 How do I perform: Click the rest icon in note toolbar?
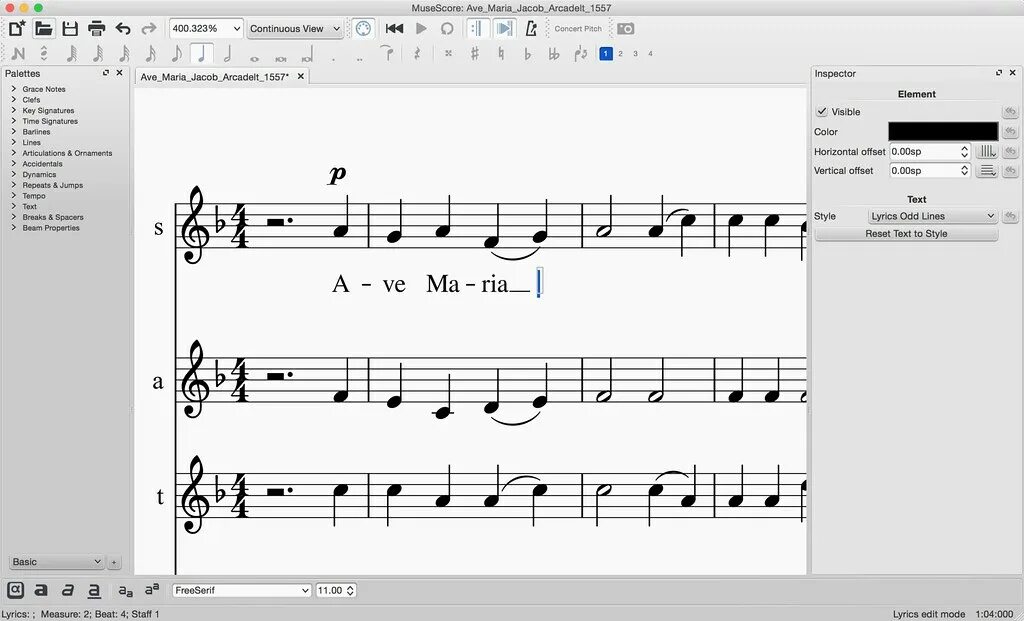click(x=417, y=54)
